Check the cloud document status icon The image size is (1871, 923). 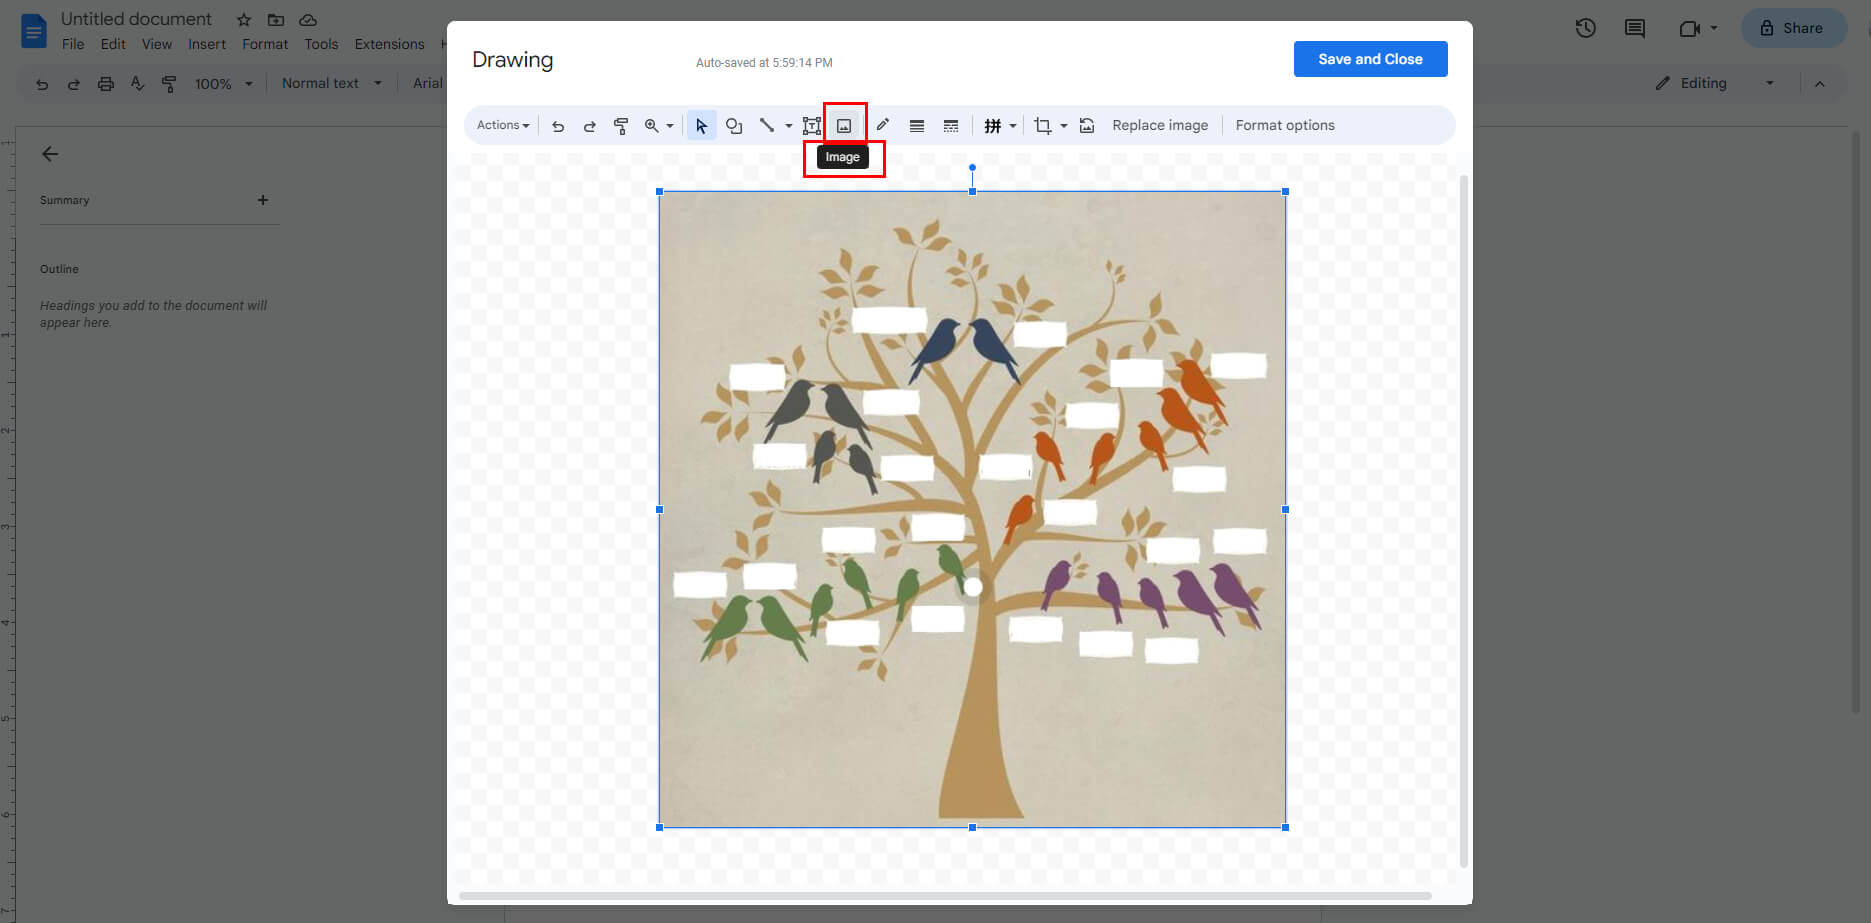308,20
